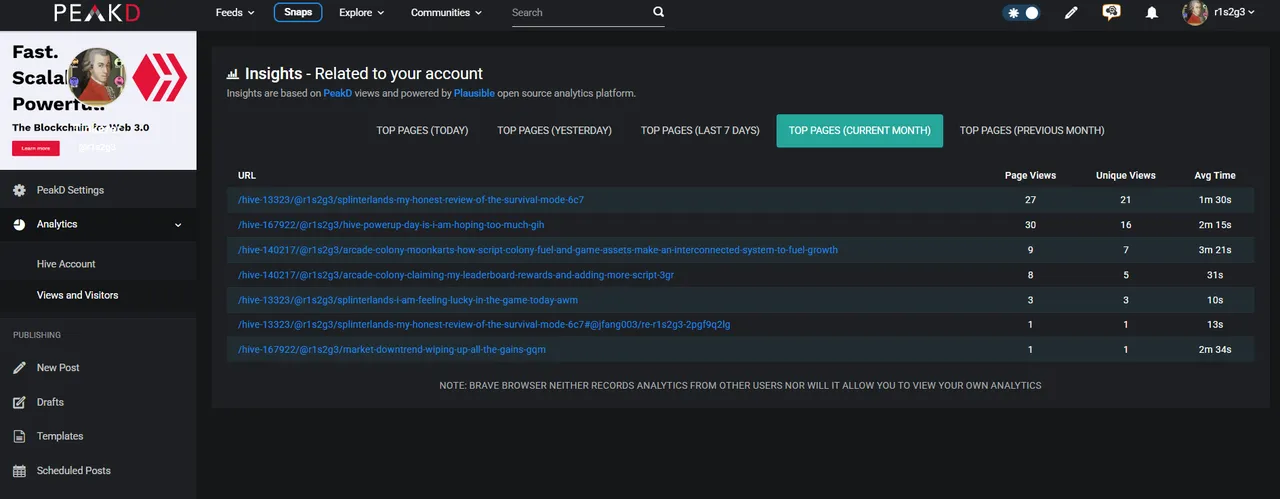Click the page views value 30
The image size is (1280, 499).
coord(1030,225)
